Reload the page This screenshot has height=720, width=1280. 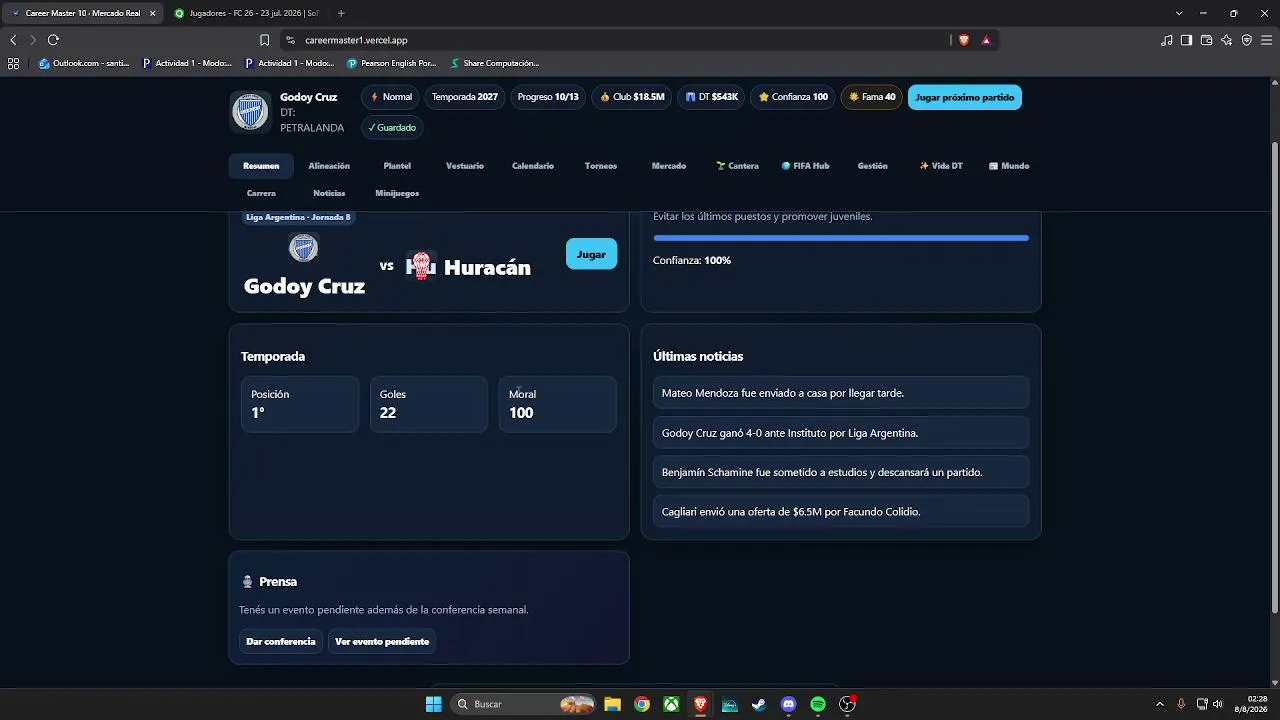tap(53, 40)
